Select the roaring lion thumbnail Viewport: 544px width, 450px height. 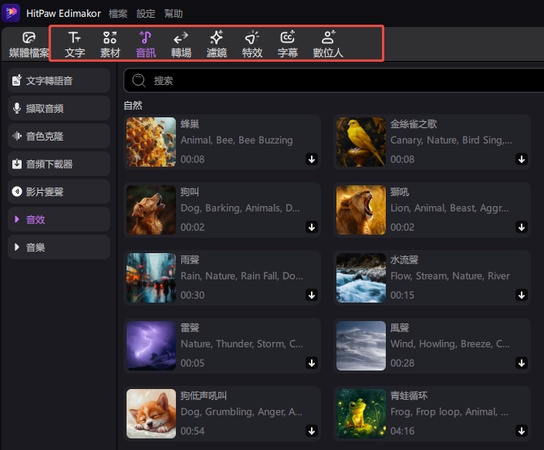361,210
